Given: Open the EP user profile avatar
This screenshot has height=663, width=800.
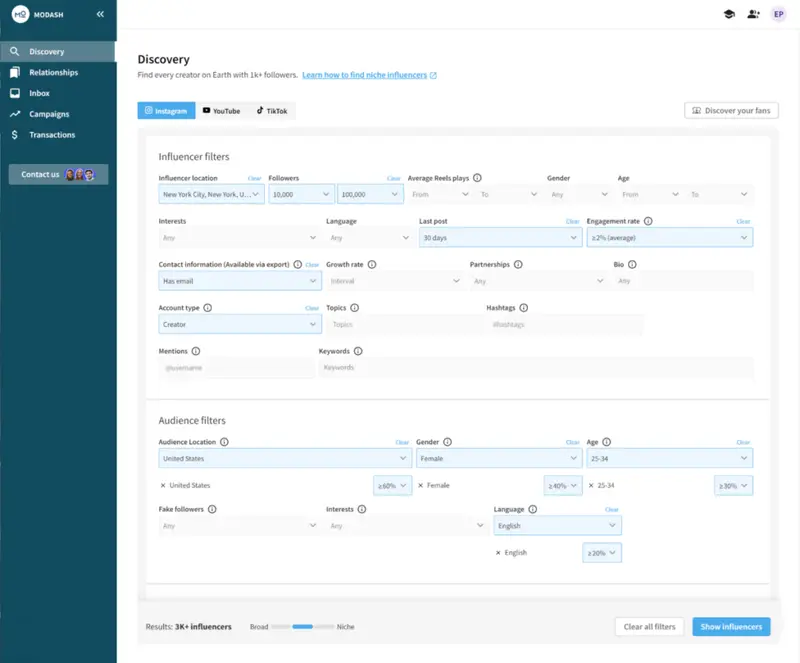Looking at the screenshot, I should point(778,15).
